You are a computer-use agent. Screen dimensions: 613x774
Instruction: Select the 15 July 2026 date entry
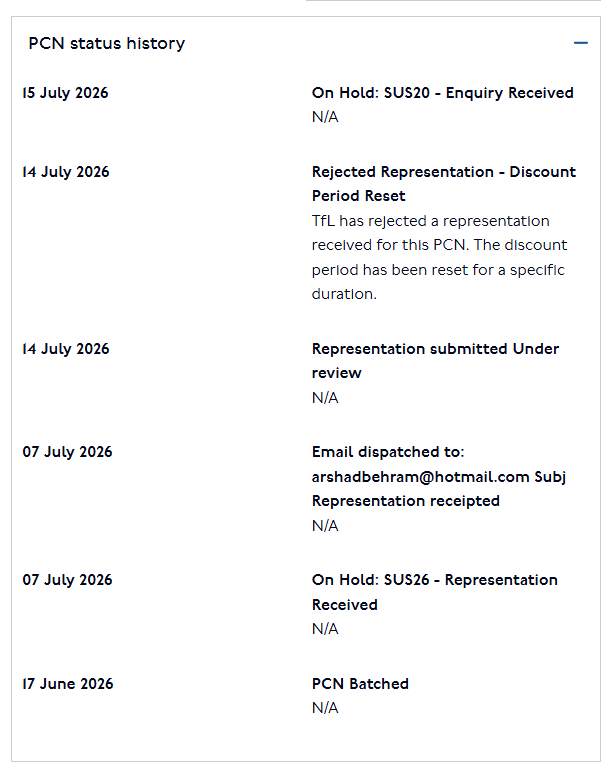(65, 93)
